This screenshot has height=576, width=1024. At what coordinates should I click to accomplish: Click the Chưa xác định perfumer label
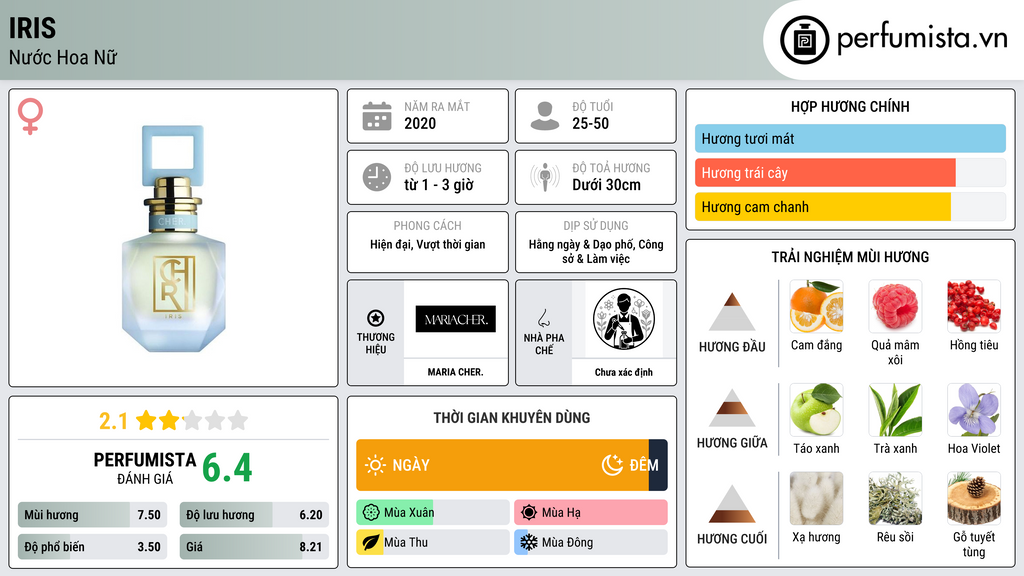[x=624, y=372]
